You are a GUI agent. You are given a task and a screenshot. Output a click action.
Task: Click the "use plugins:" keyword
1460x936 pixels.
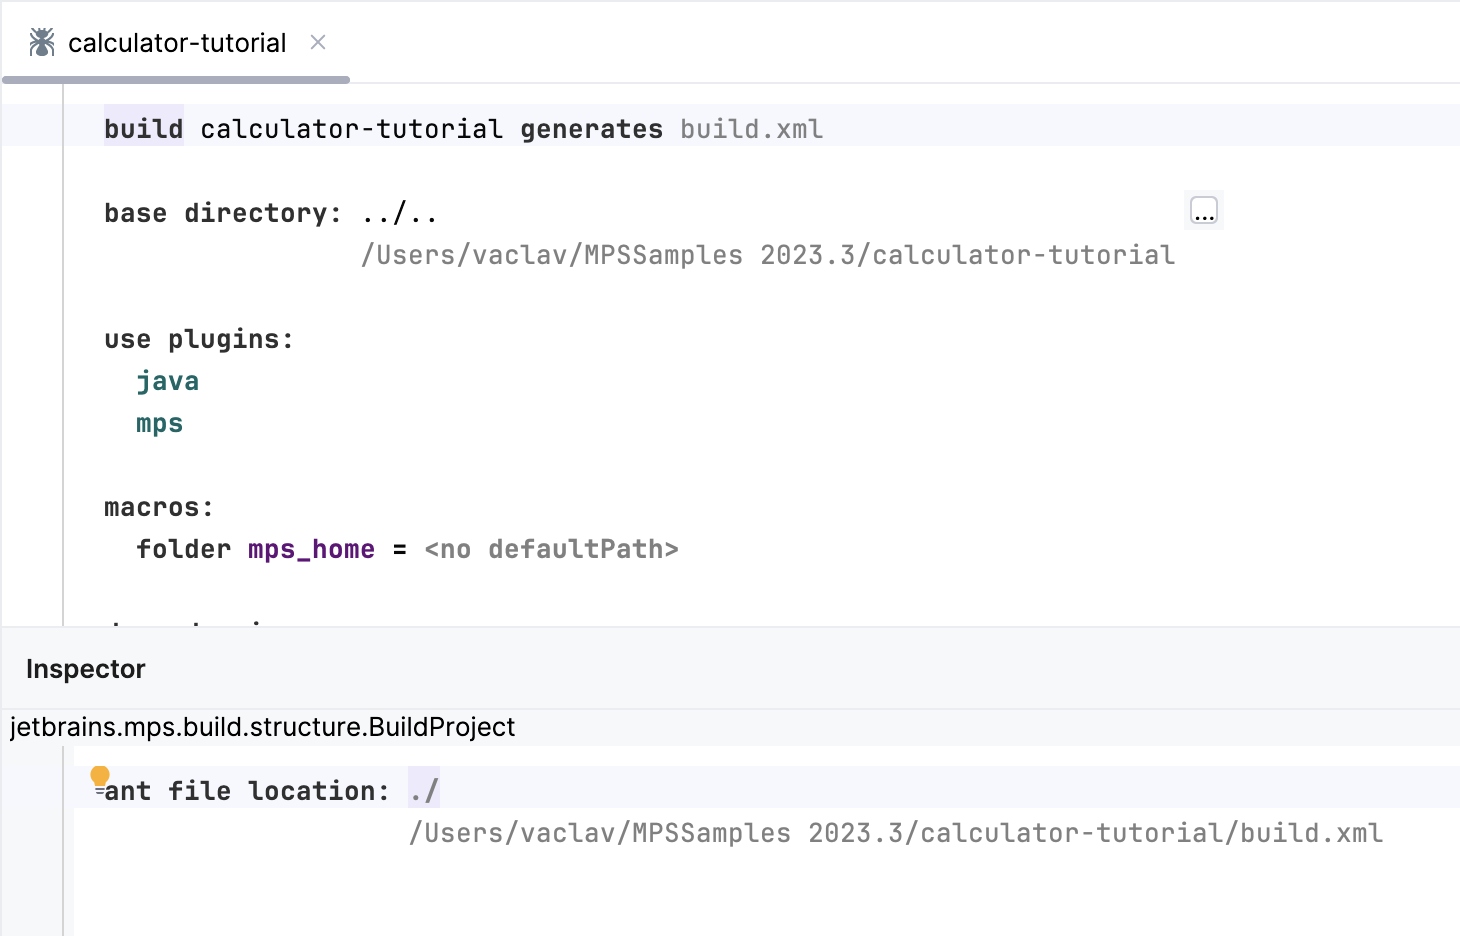pos(197,339)
